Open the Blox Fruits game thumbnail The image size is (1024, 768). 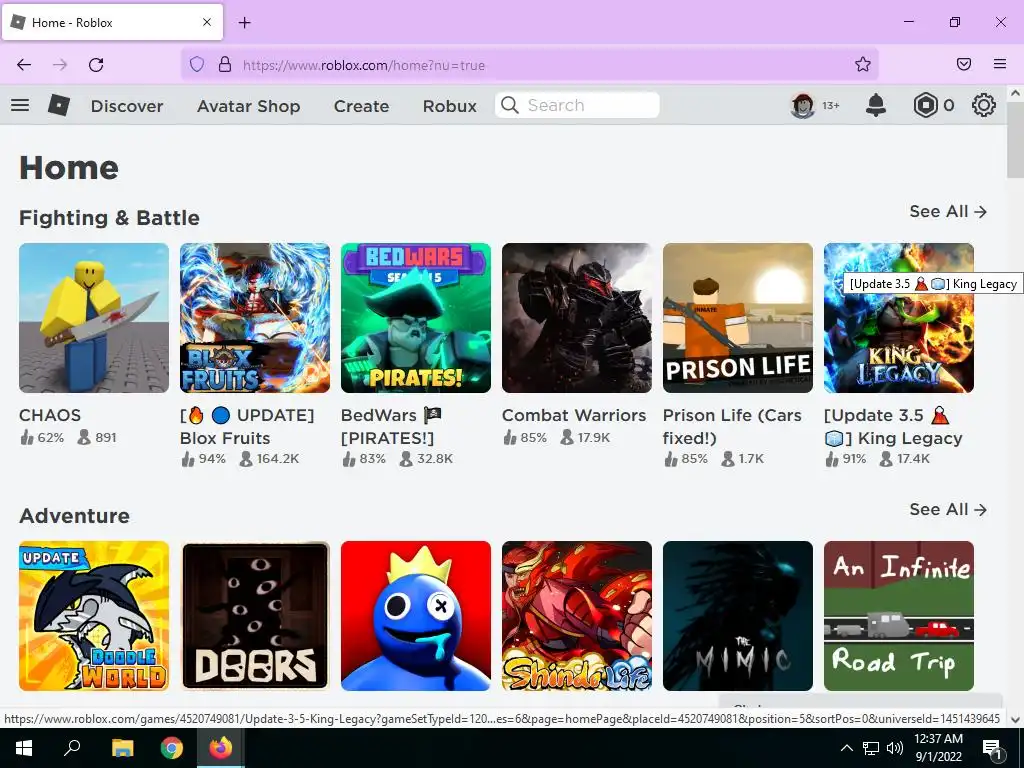coord(255,318)
